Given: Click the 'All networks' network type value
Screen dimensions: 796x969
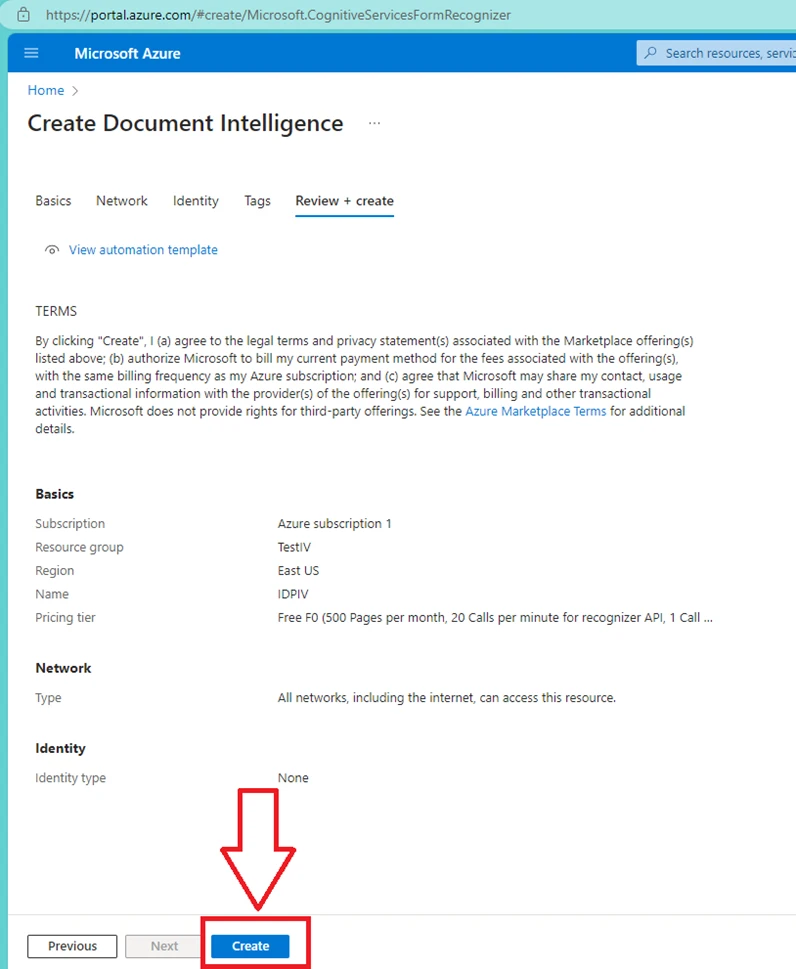Looking at the screenshot, I should 447,698.
